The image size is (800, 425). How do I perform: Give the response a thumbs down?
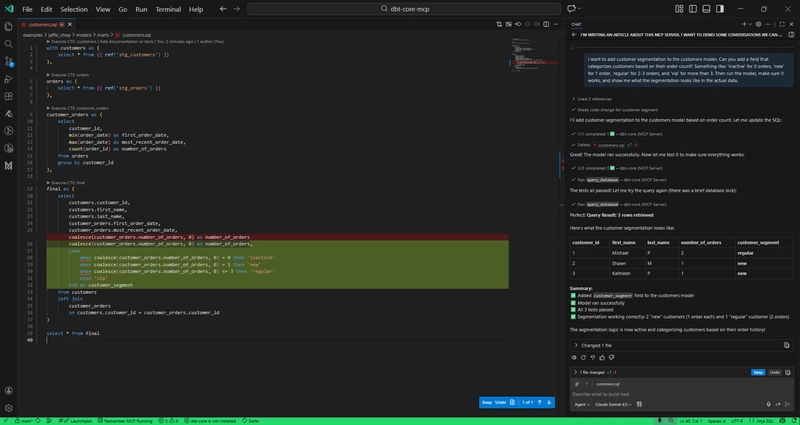pos(611,358)
